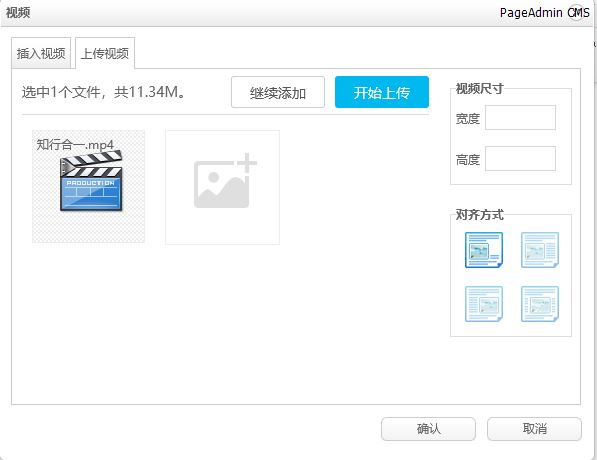Screen dimensions: 597x460
Task: Click the 对齐方式 group heading
Action: tap(479, 214)
